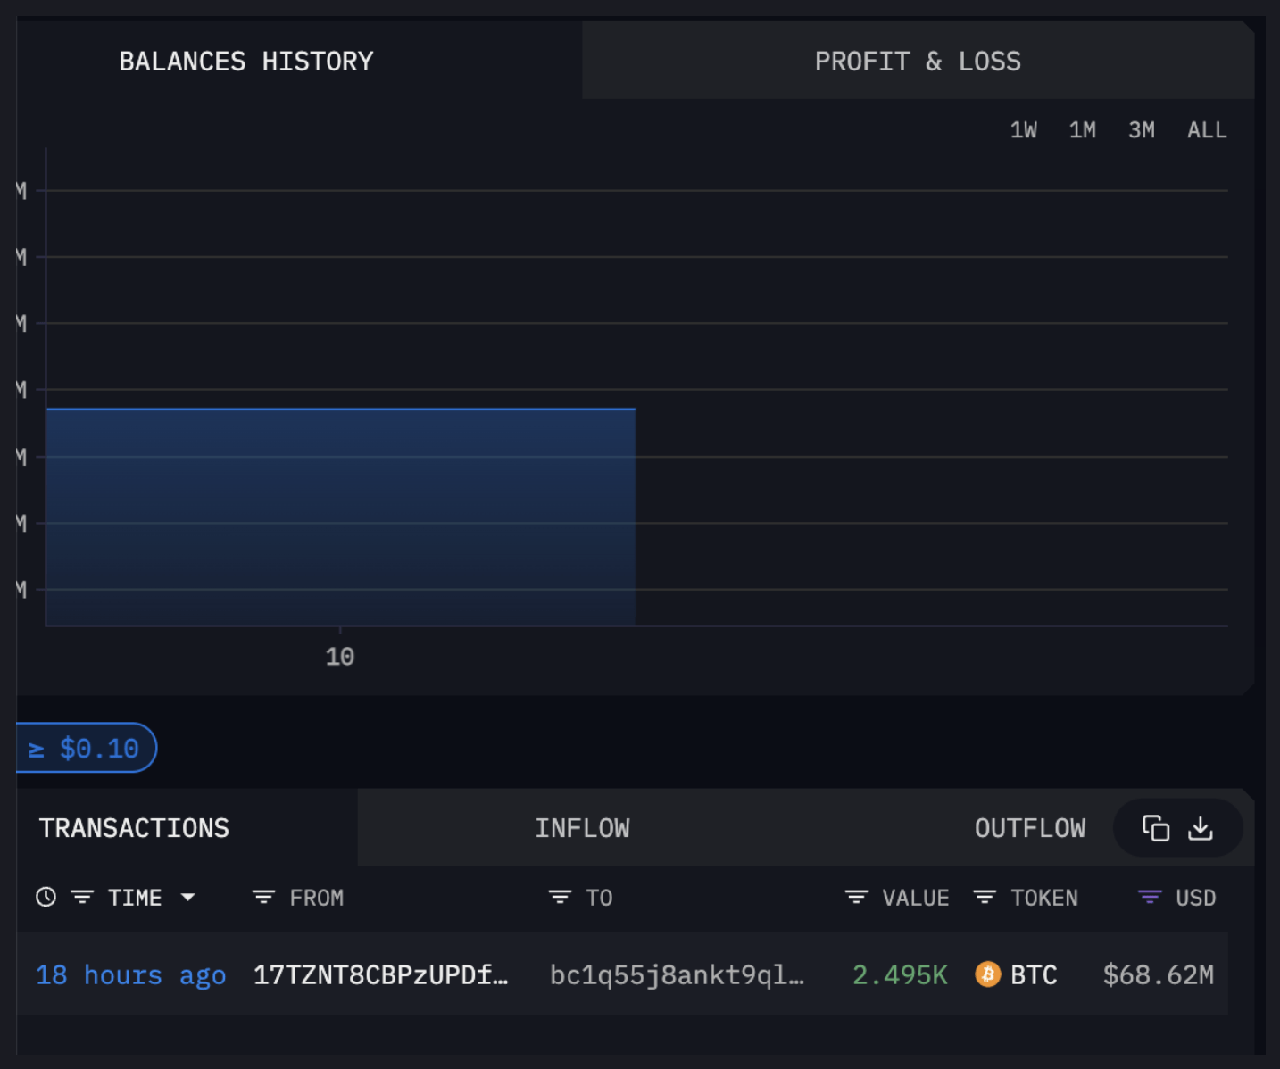Open the TOKEN column filter icon

984,898
